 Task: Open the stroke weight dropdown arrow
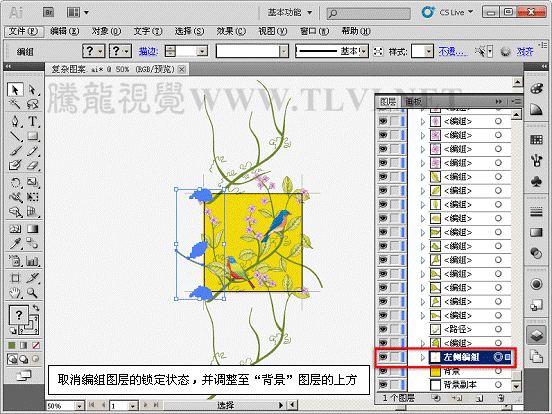click(x=202, y=51)
